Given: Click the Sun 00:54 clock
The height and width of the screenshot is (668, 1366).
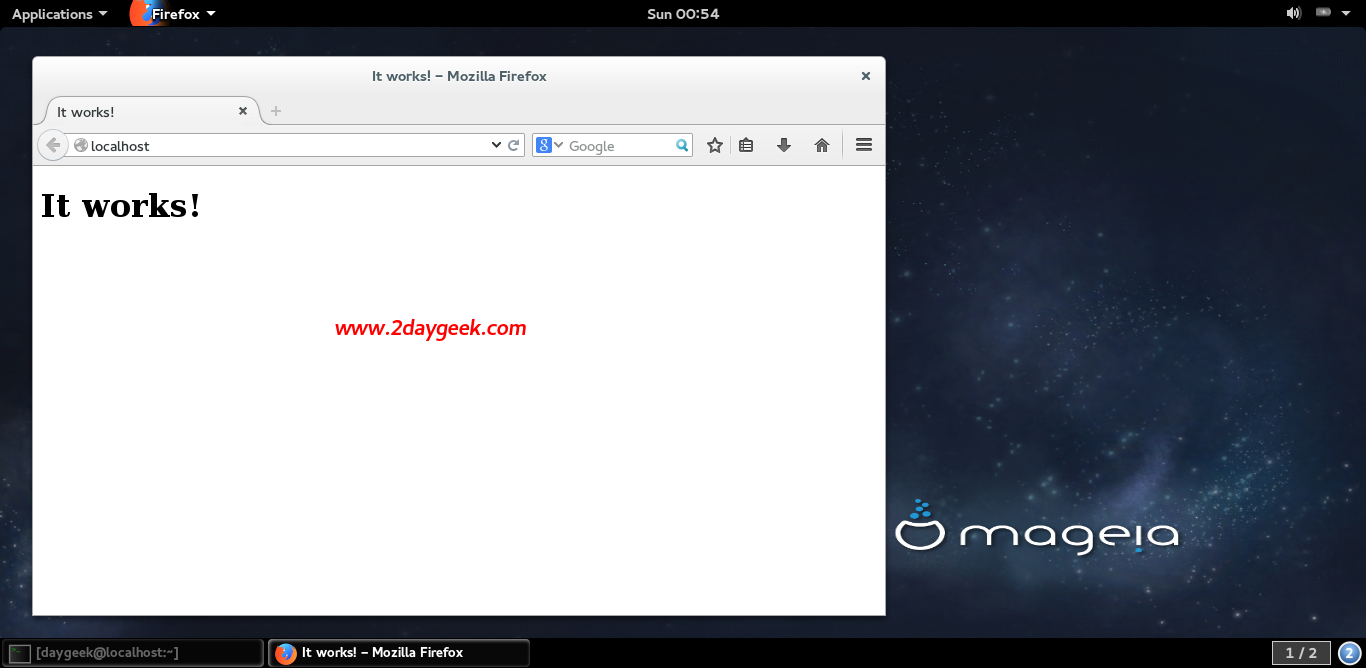Looking at the screenshot, I should (683, 14).
